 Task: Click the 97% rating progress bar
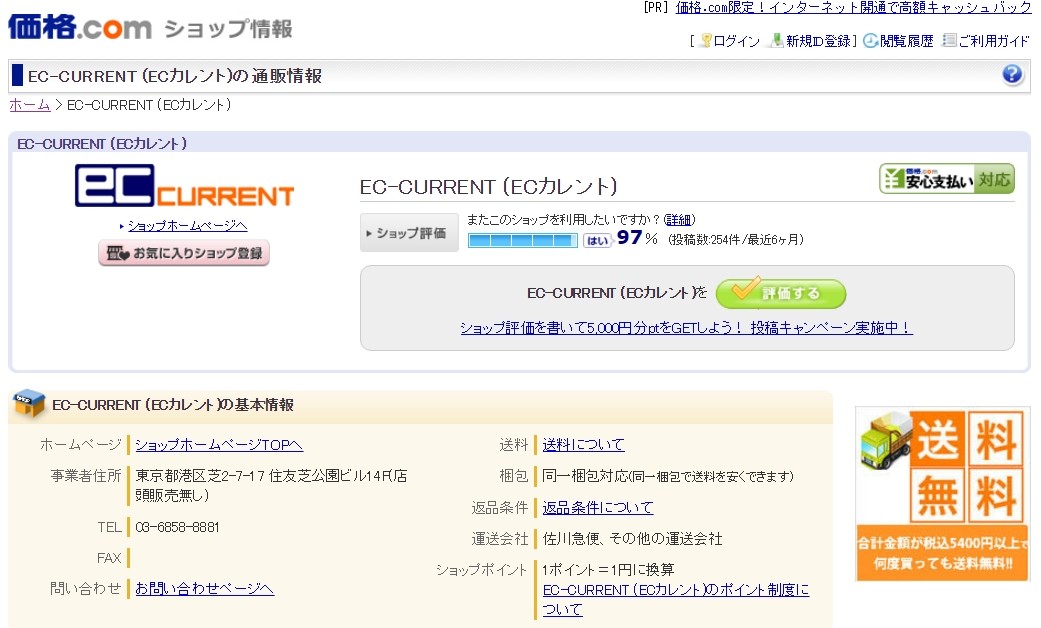[523, 240]
